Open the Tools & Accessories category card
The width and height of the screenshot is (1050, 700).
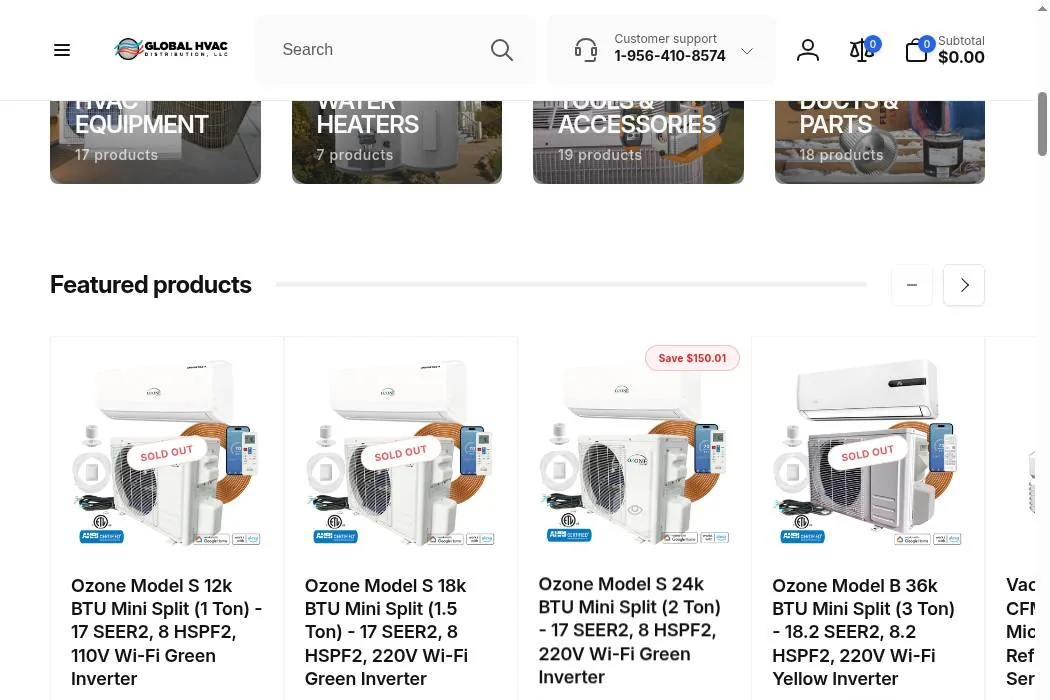coord(638,142)
